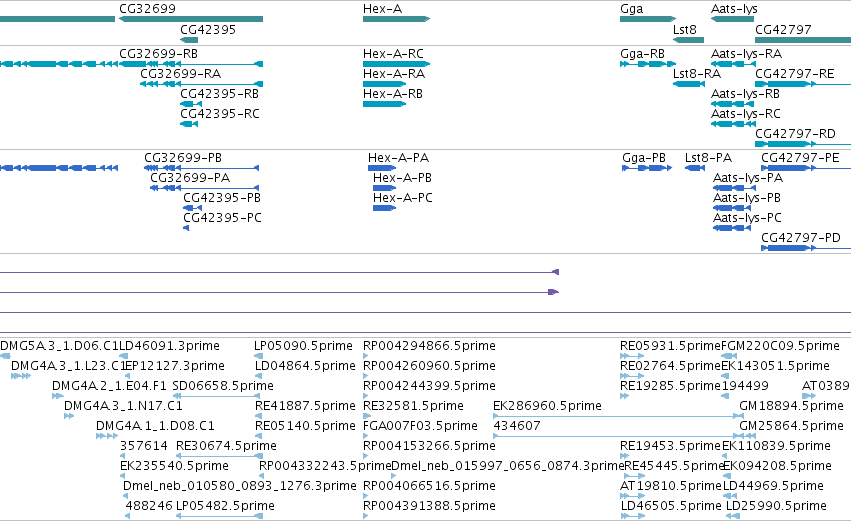This screenshot has width=851, height=521.
Task: Click the DMG4A.2_1.E04.F1 label
Action: pos(110,386)
